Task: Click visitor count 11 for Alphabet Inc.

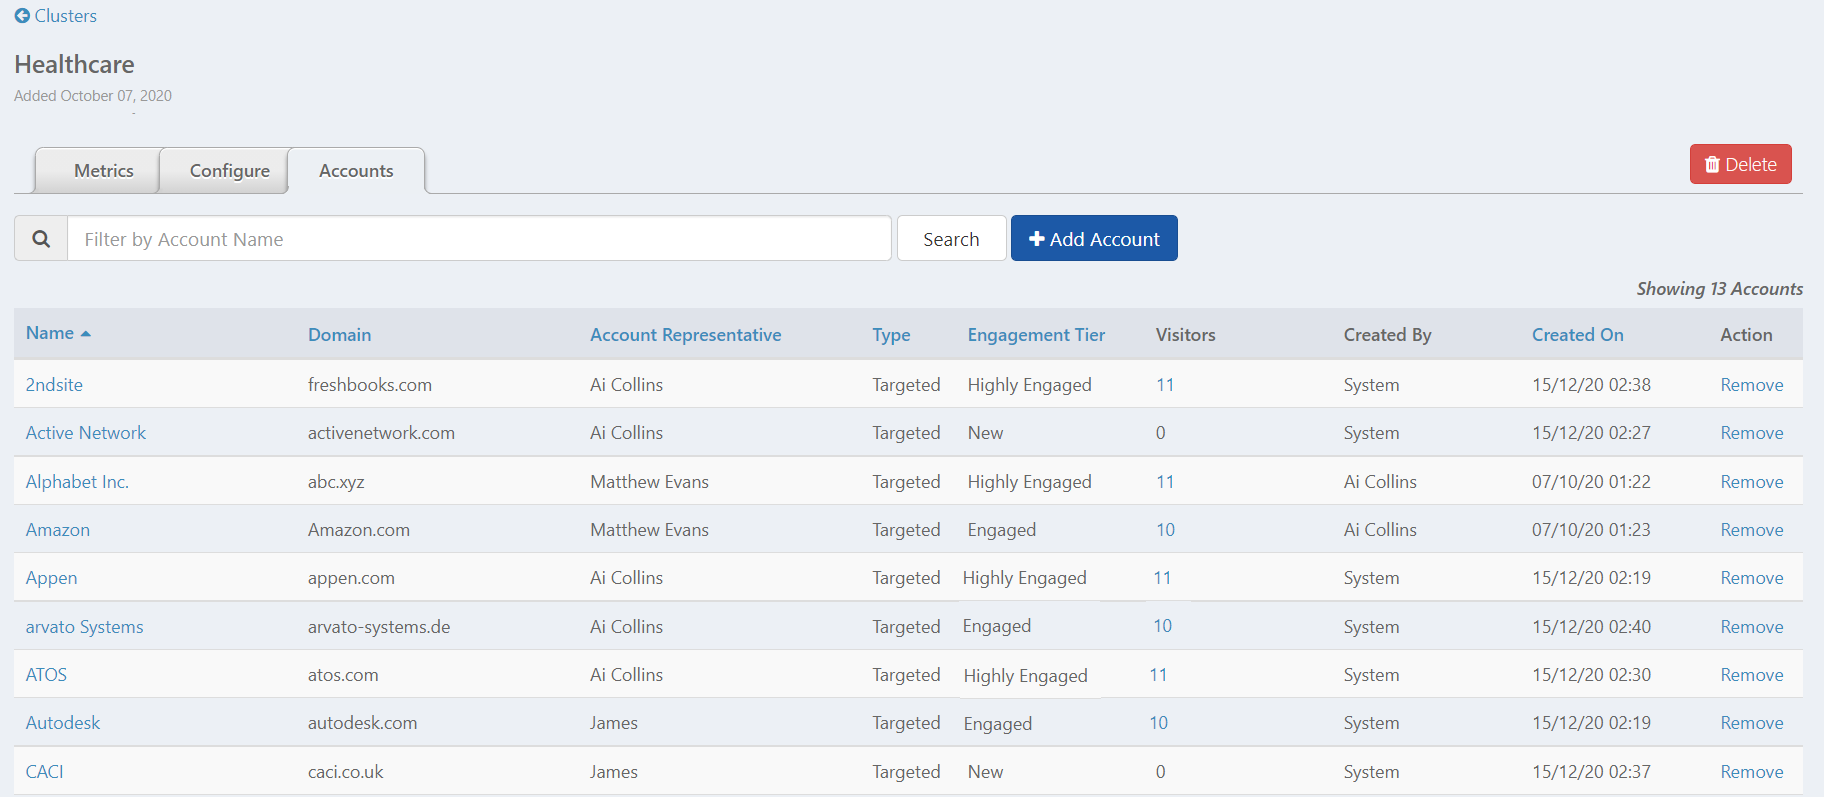Action: pos(1165,482)
